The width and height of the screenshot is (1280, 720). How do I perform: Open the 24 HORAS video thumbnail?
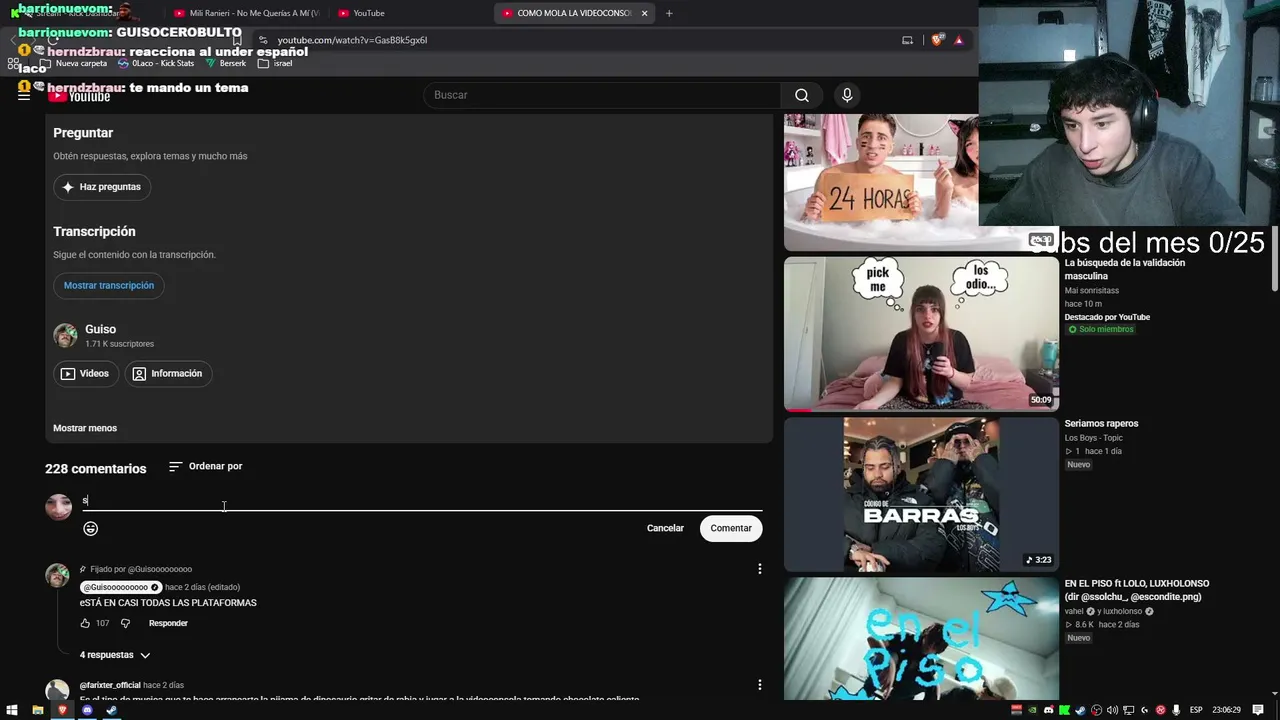pos(881,181)
